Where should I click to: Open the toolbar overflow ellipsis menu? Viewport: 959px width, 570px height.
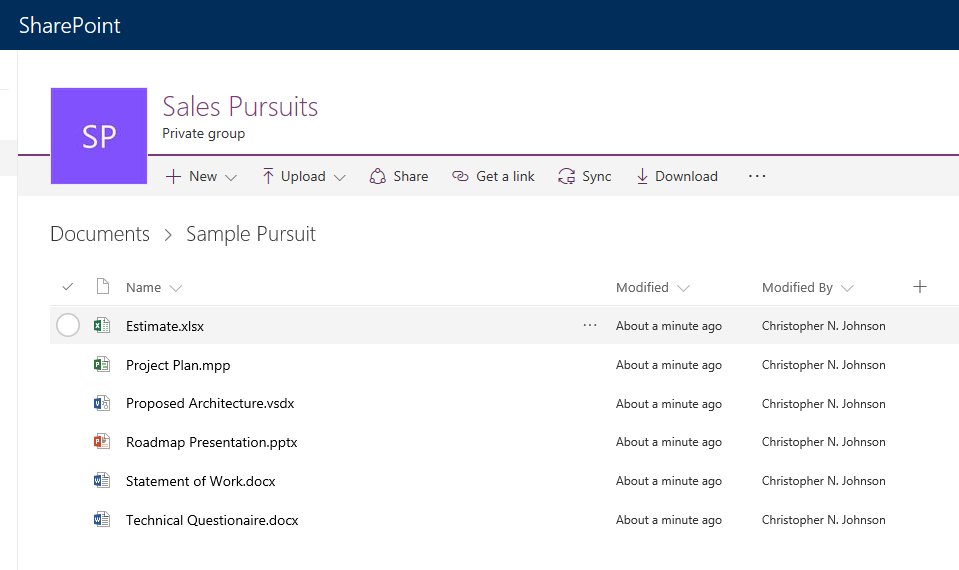[x=757, y=176]
